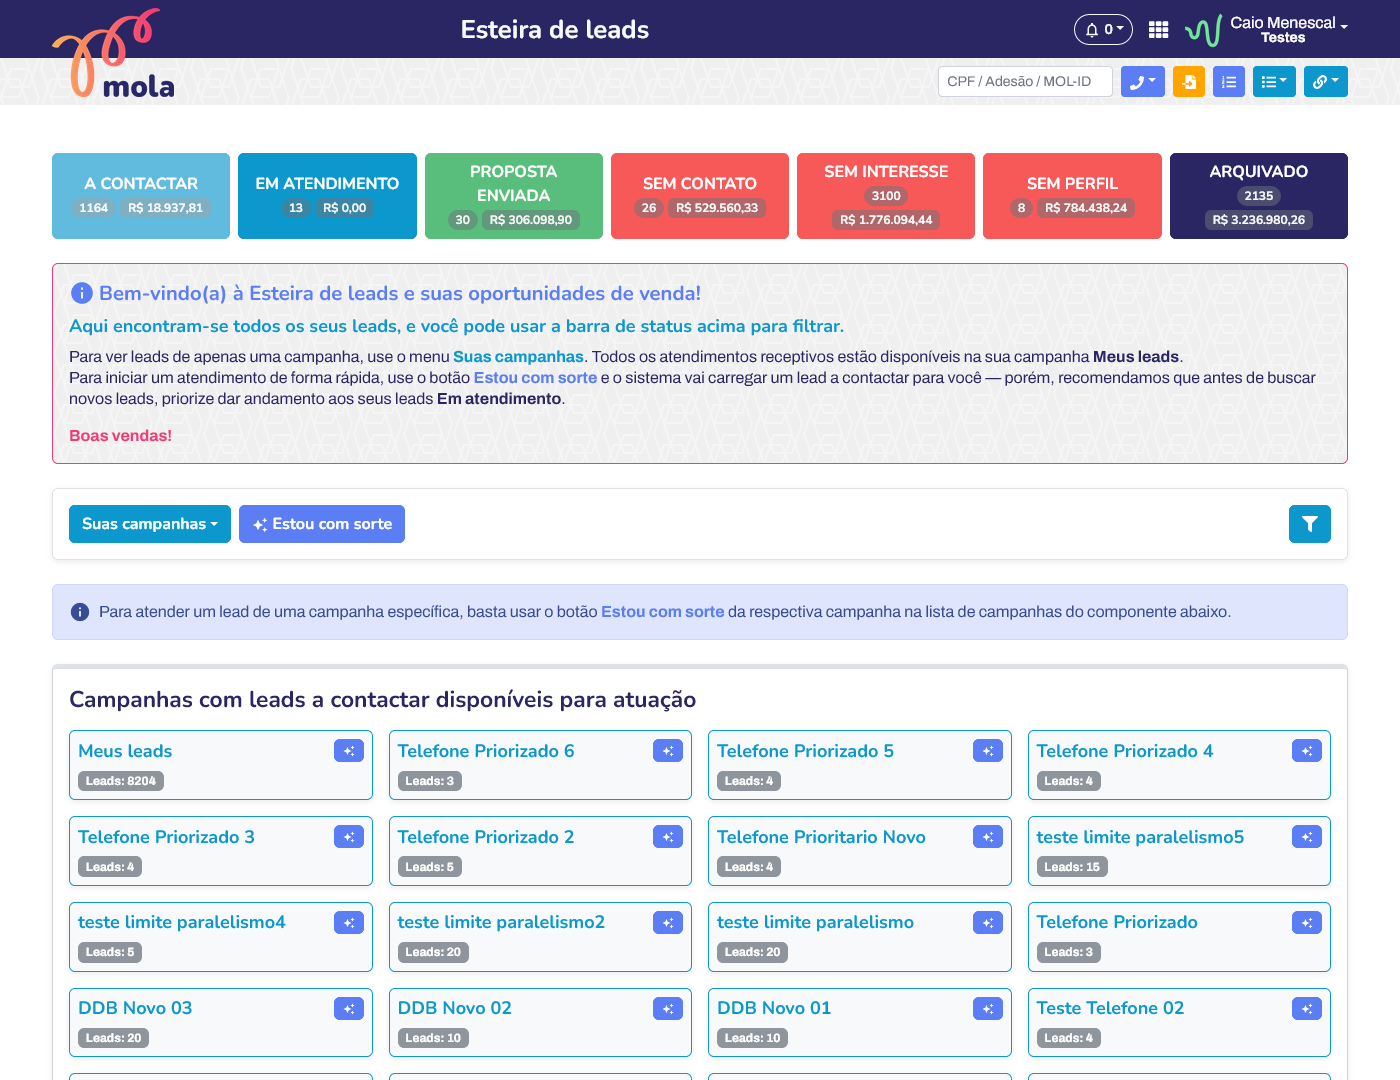The width and height of the screenshot is (1400, 1080).
Task: Open the notifications bell dropdown
Action: click(1103, 30)
